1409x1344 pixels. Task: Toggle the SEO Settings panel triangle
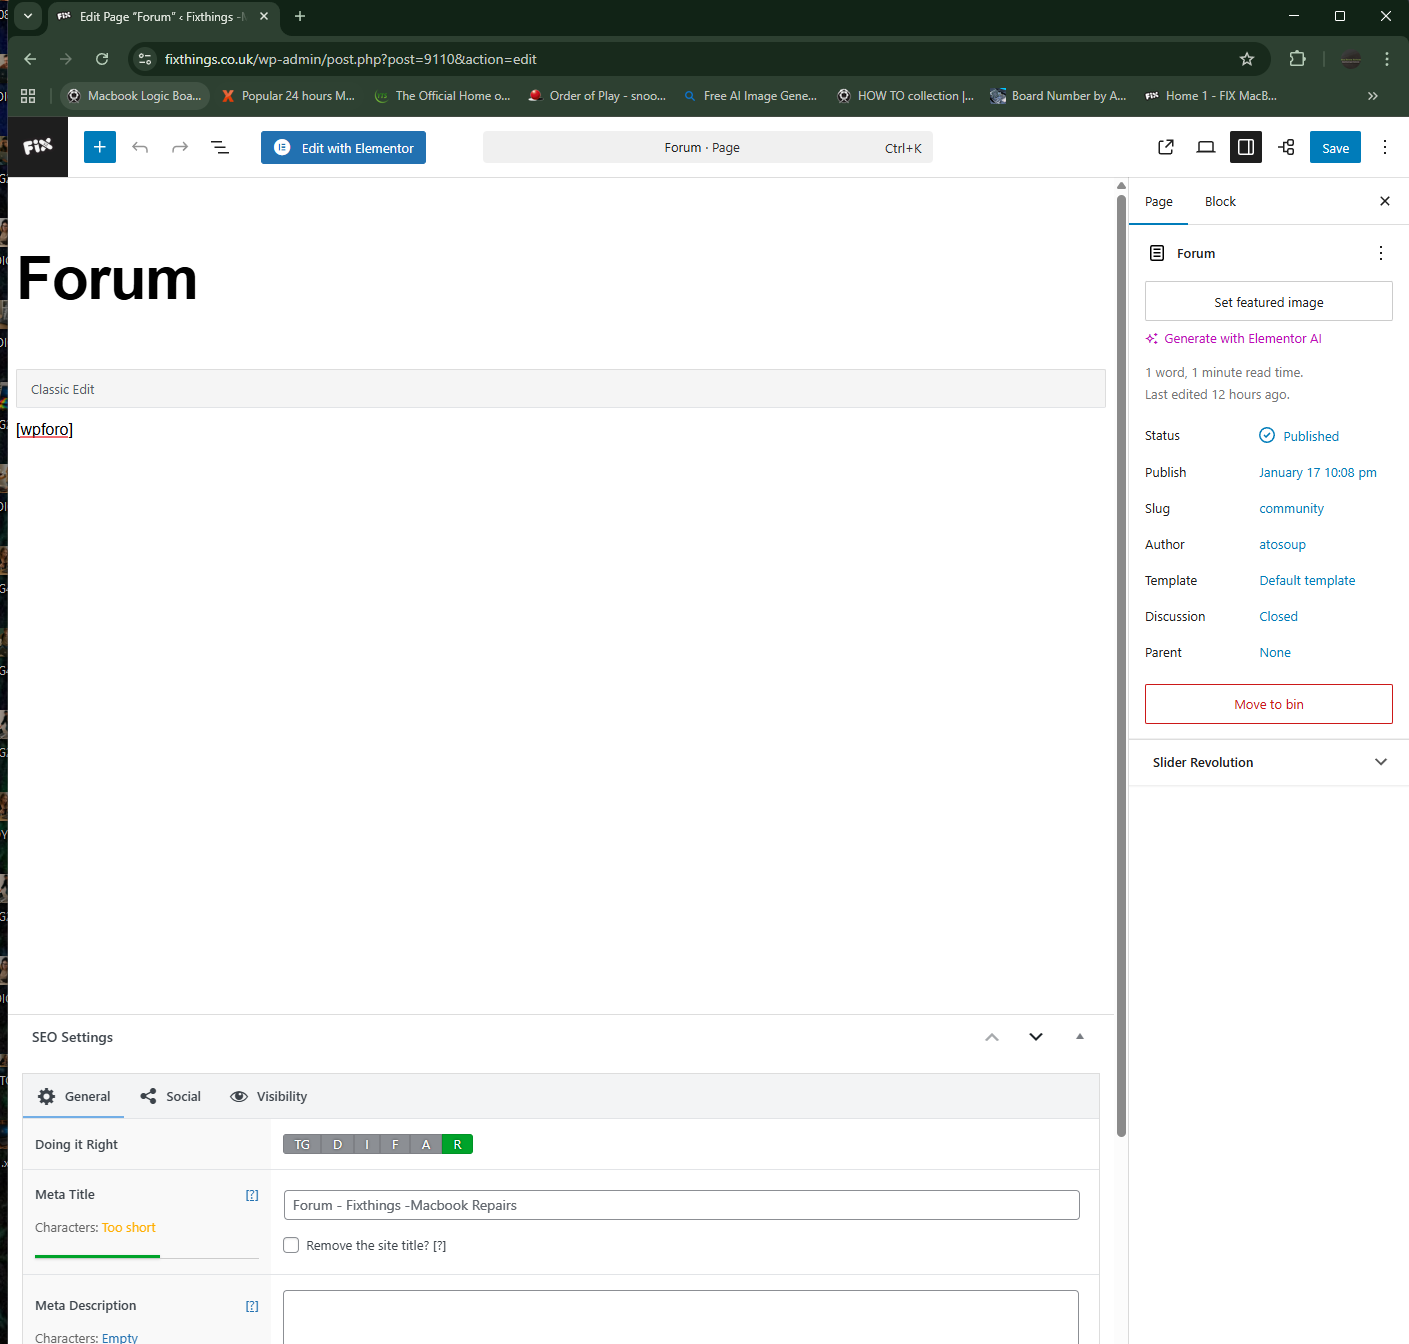click(x=1080, y=1037)
